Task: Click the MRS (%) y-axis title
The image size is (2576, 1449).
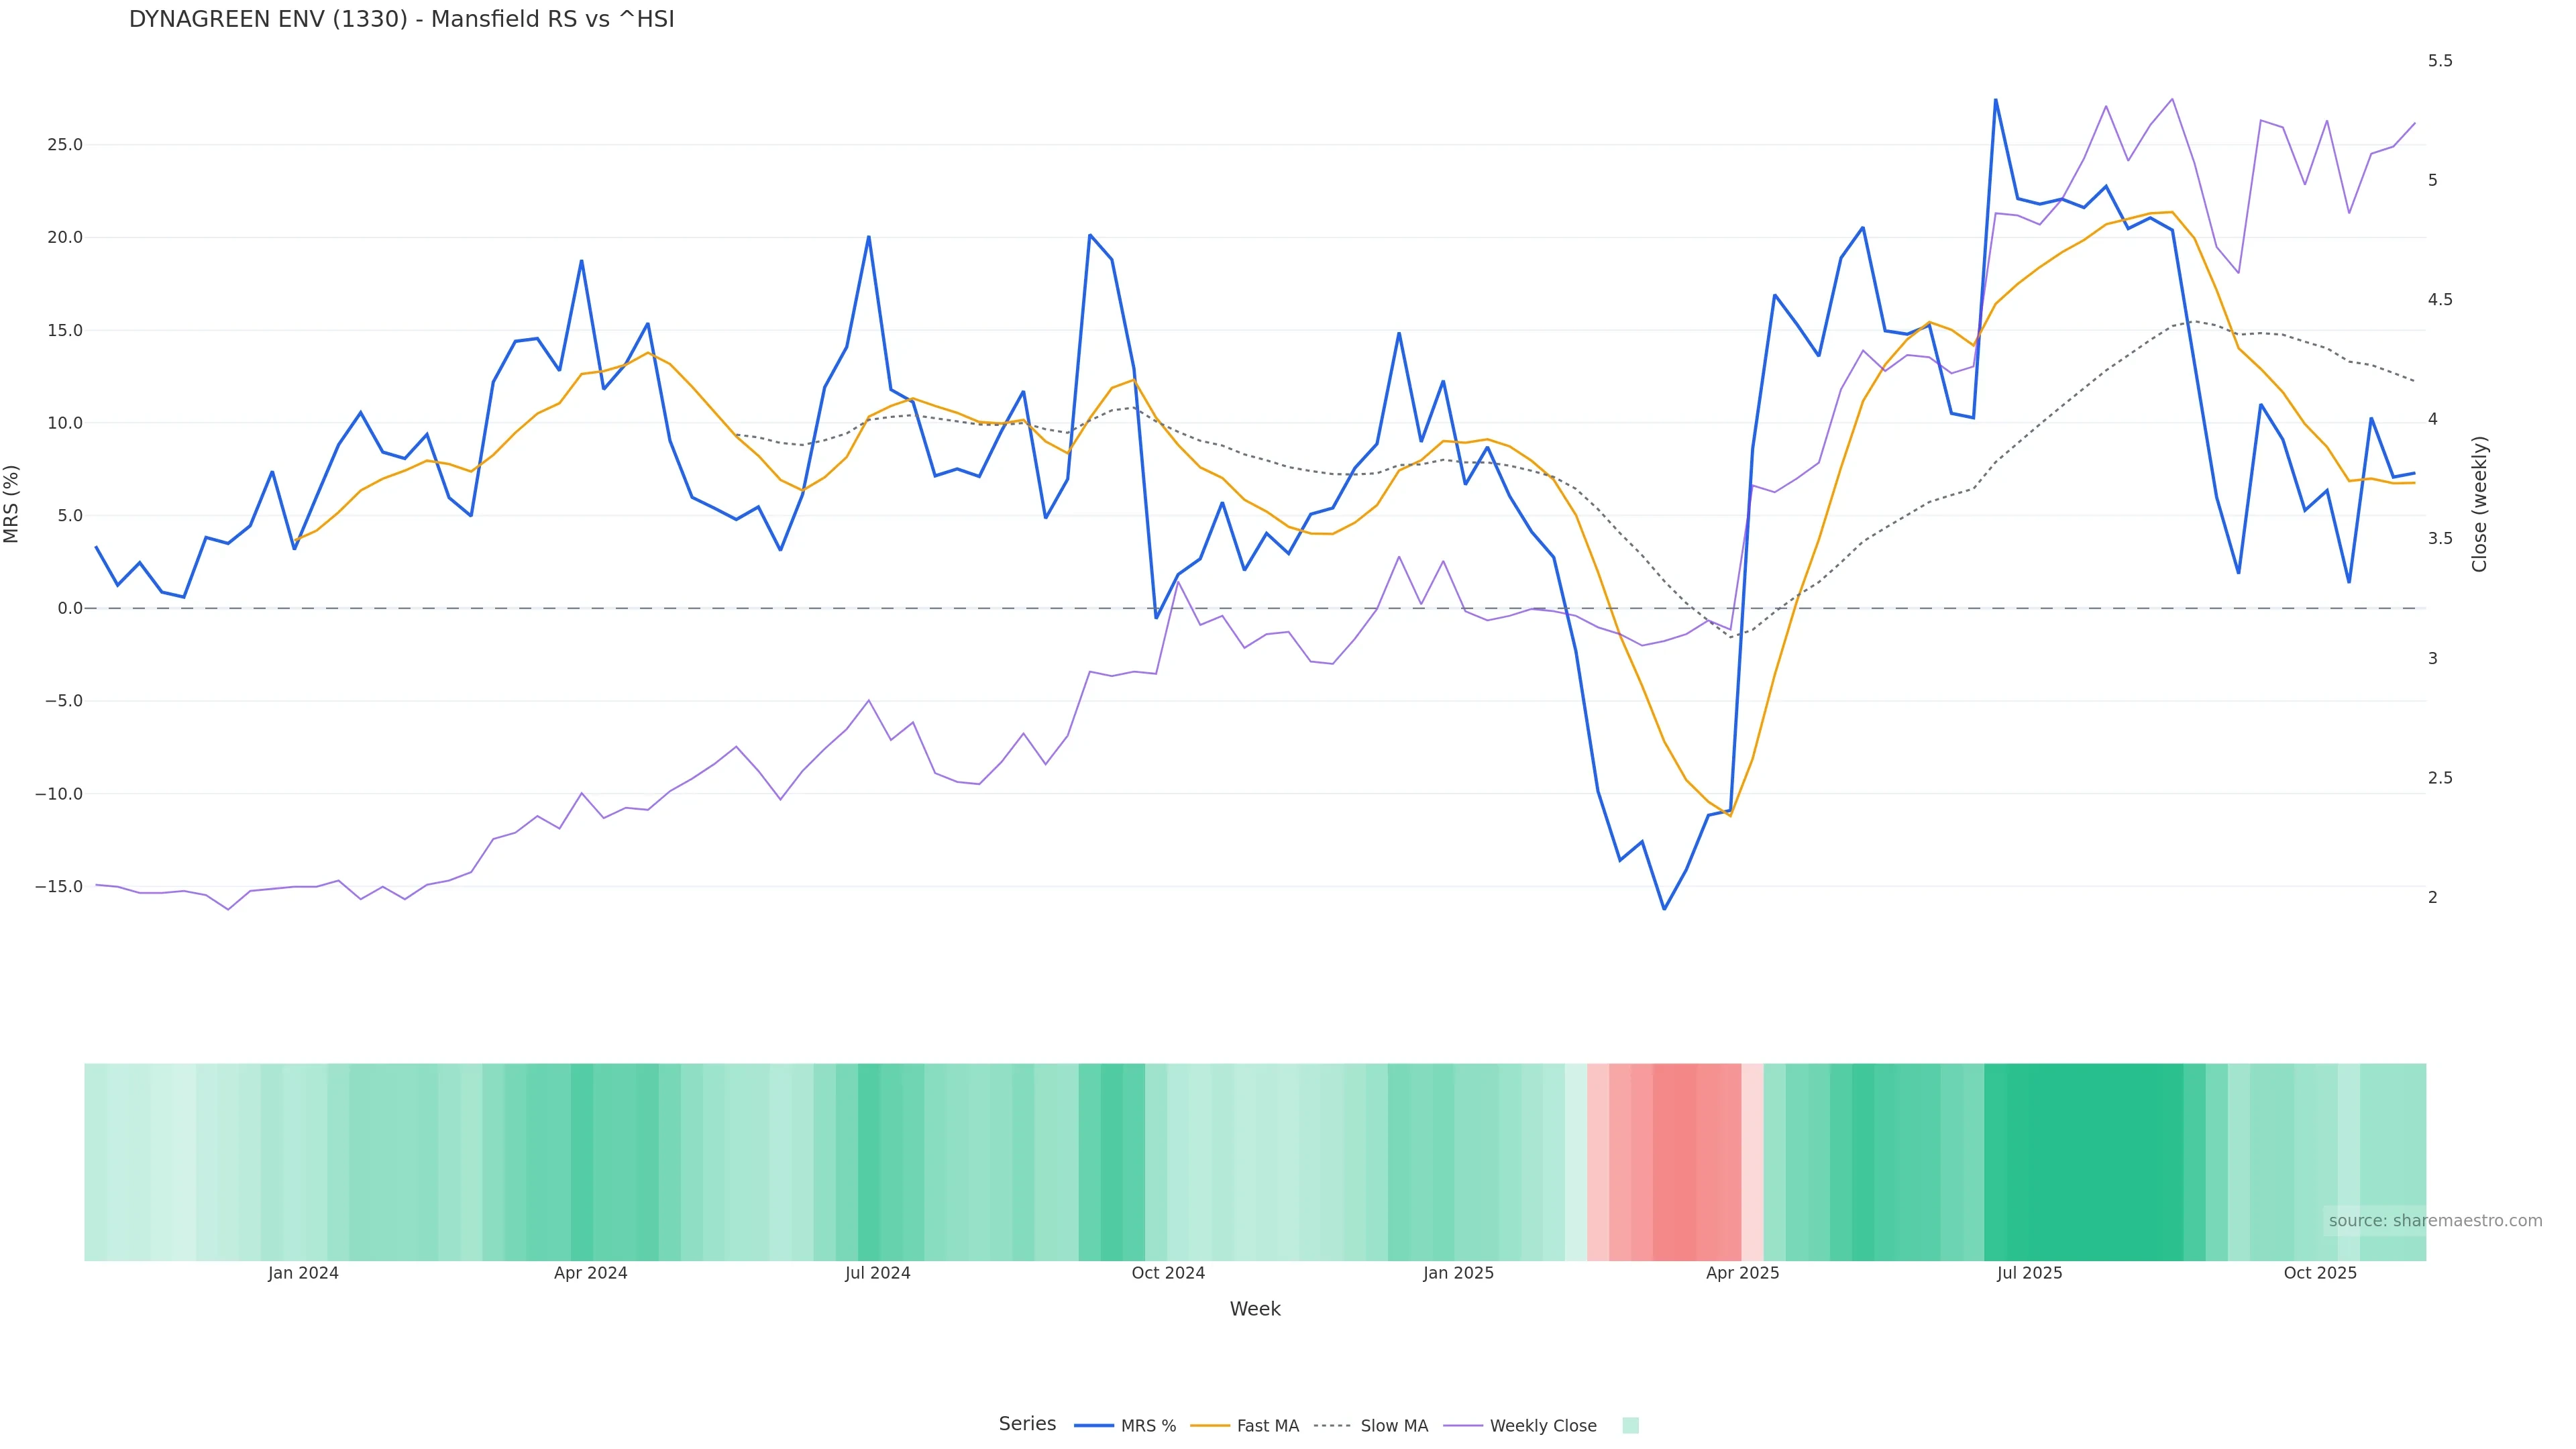Action: (12, 504)
